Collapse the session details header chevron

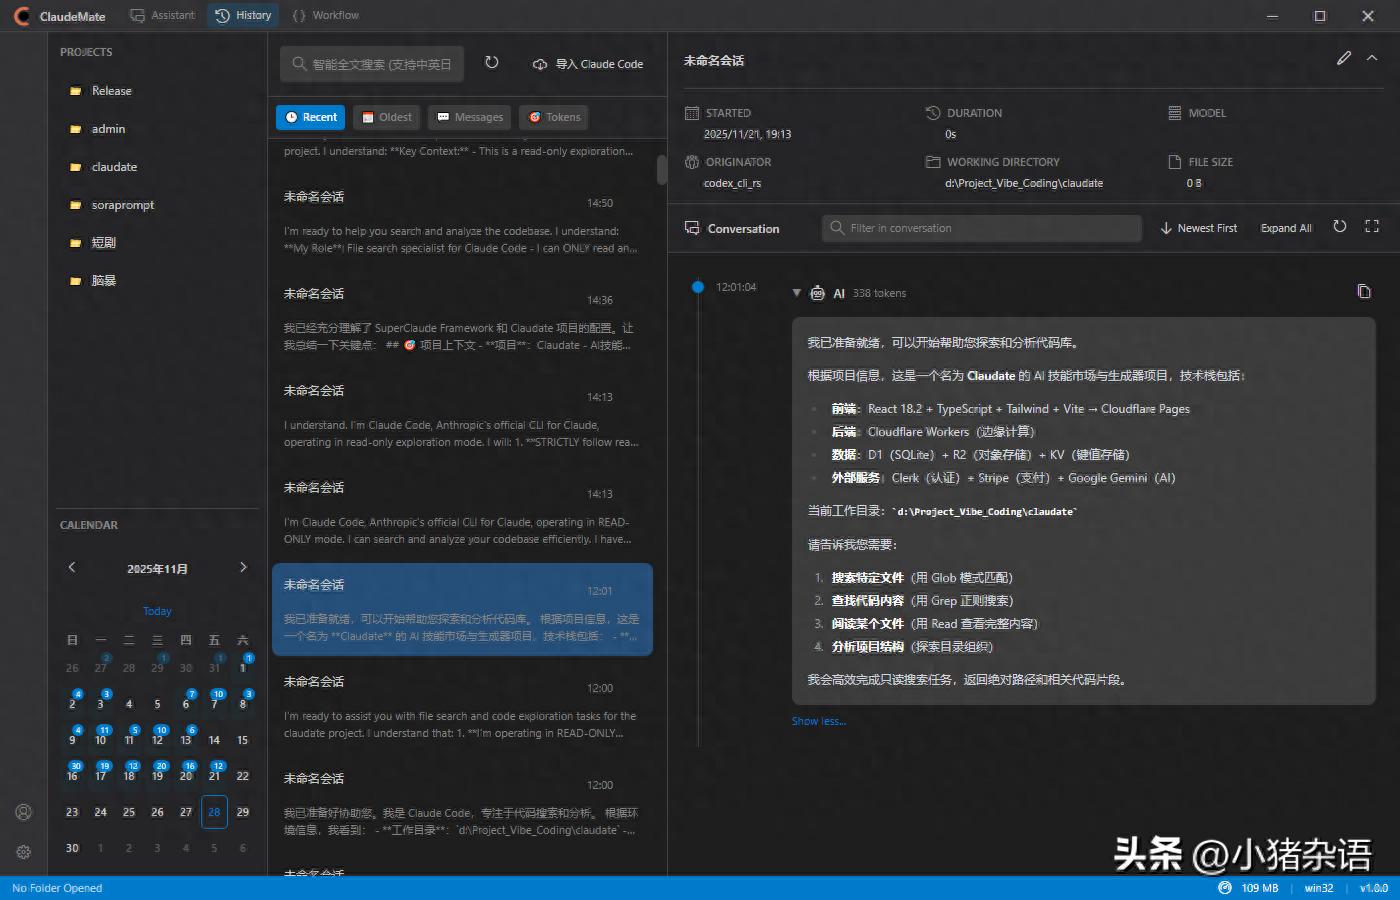coord(1372,59)
